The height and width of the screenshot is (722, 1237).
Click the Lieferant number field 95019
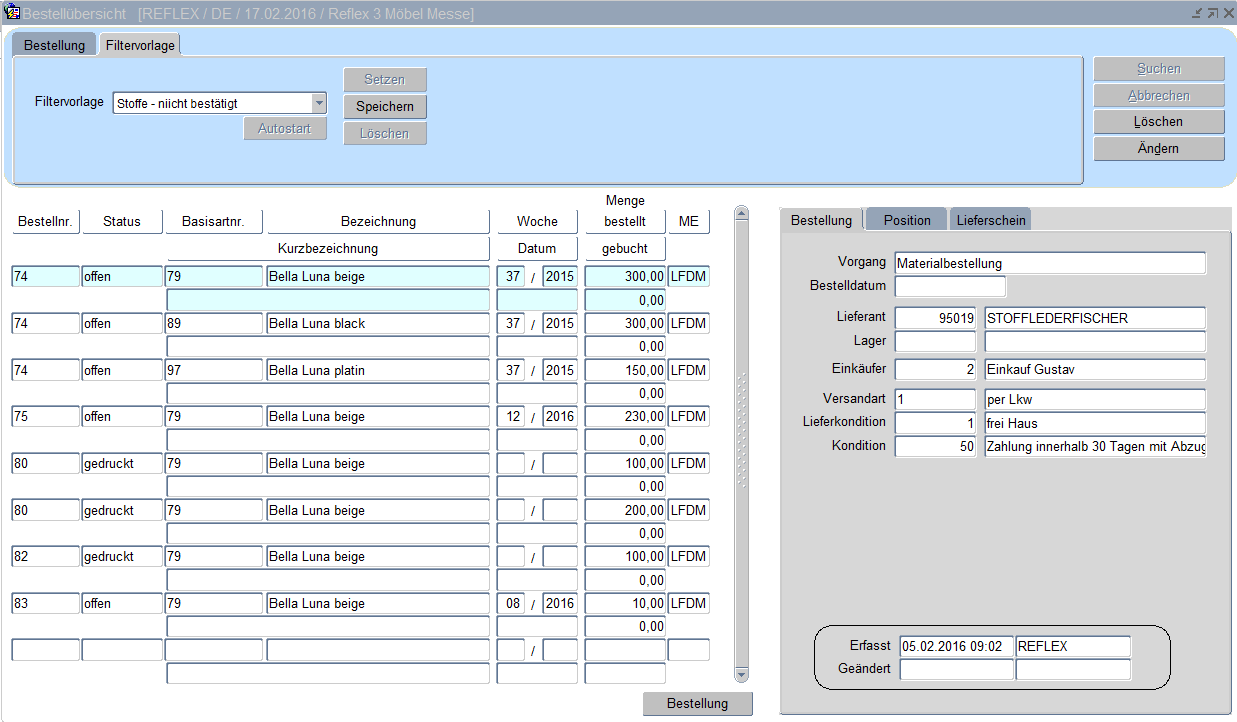tap(934, 319)
